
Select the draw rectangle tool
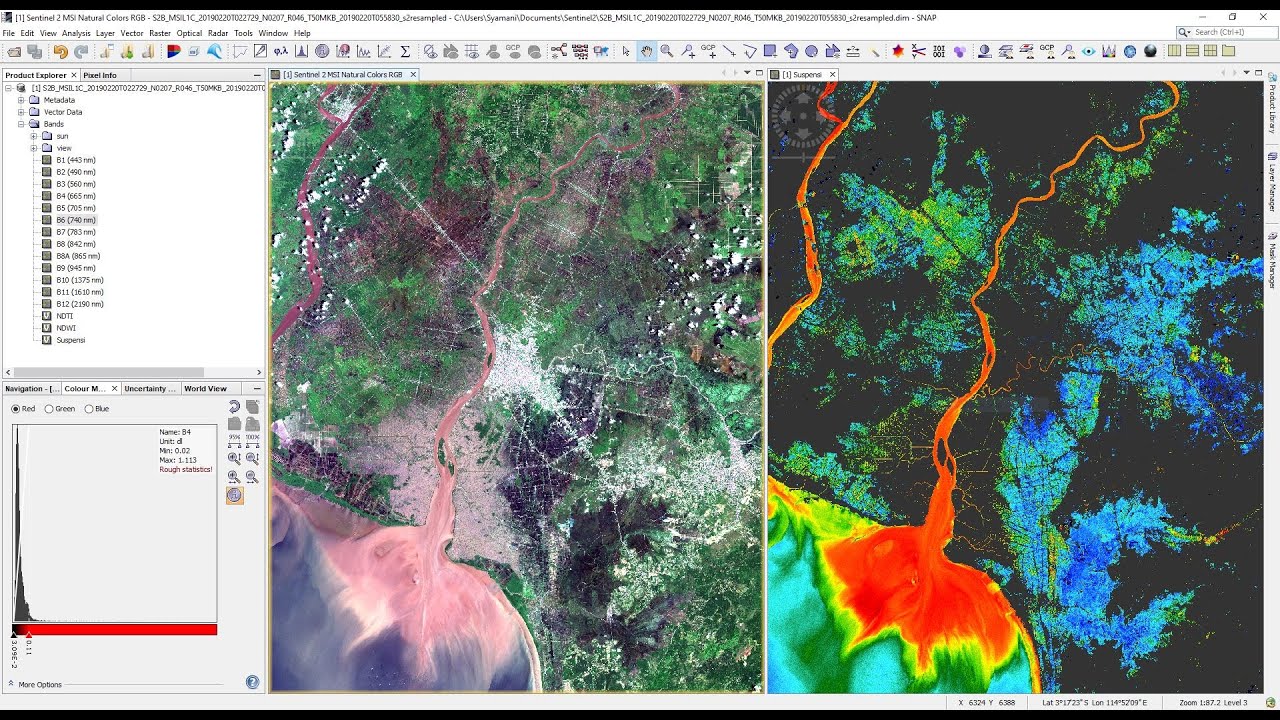[770, 51]
